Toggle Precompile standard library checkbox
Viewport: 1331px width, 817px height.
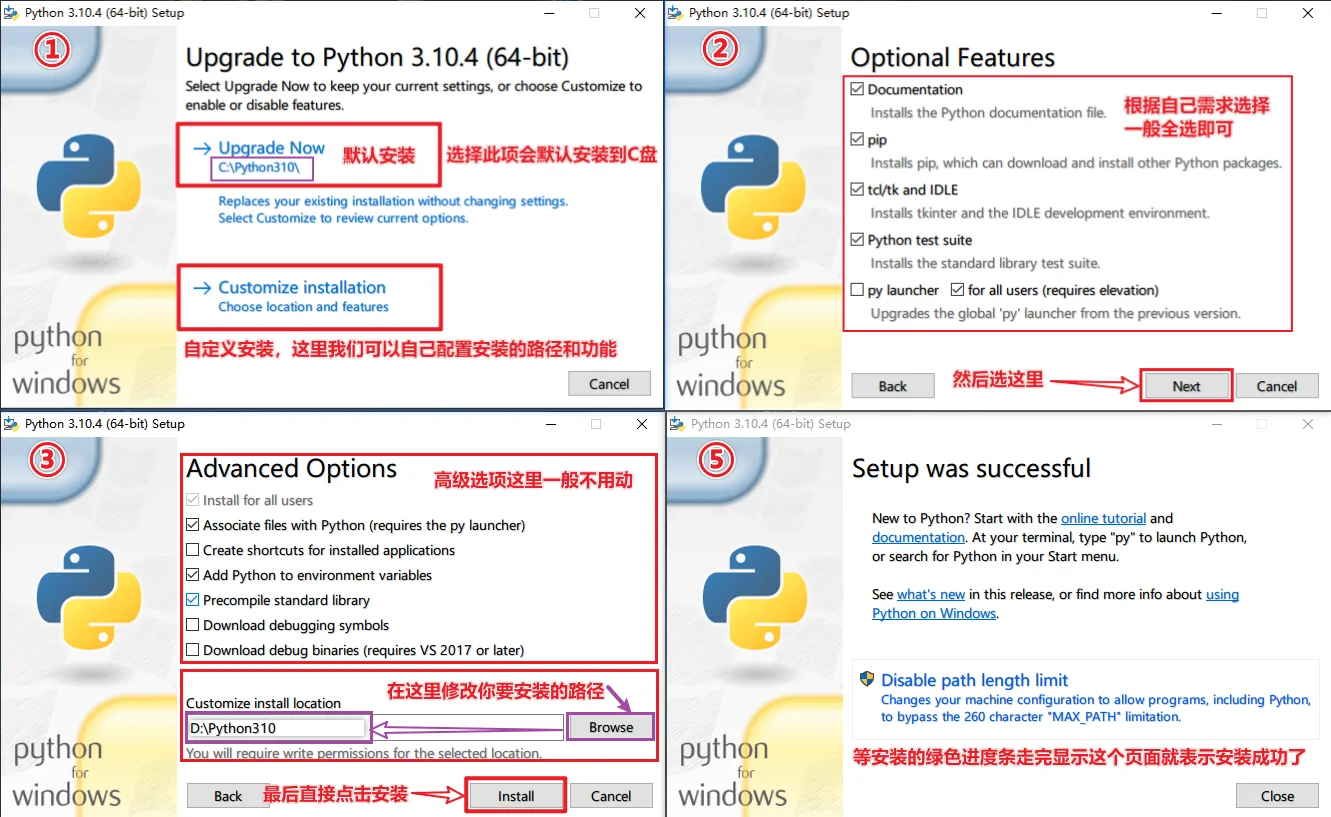click(x=193, y=600)
